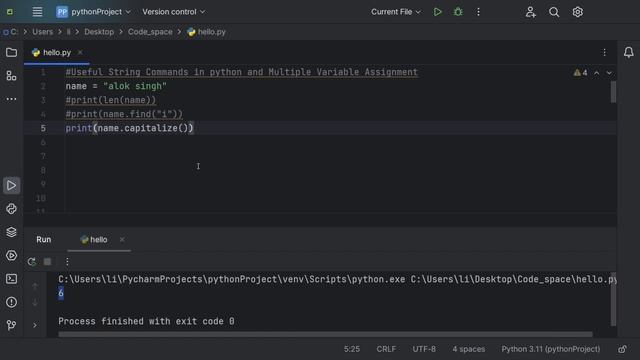Click the #print(name.find("i")) line
The height and width of the screenshot is (360, 640).
tap(124, 114)
